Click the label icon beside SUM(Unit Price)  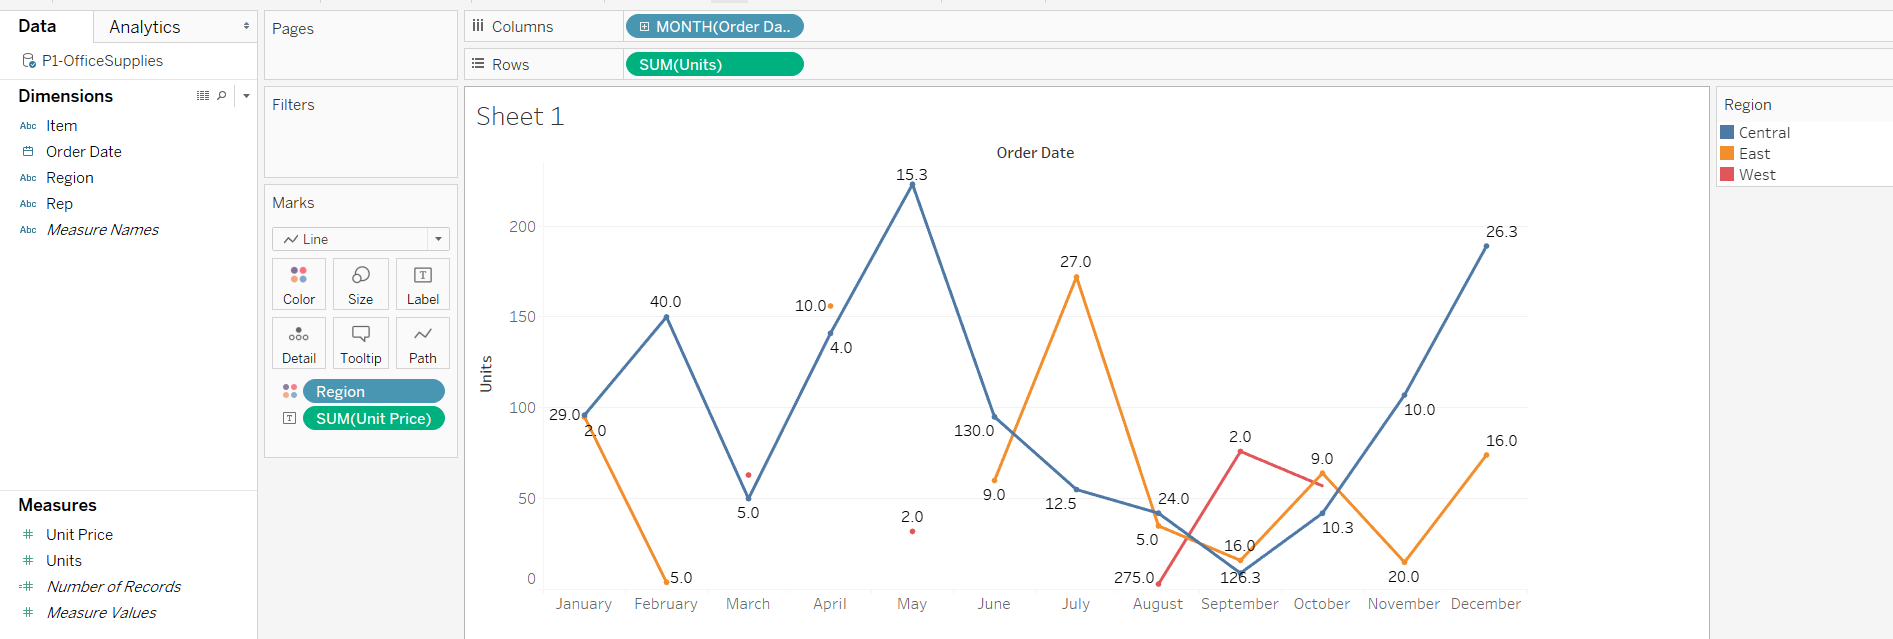[289, 418]
